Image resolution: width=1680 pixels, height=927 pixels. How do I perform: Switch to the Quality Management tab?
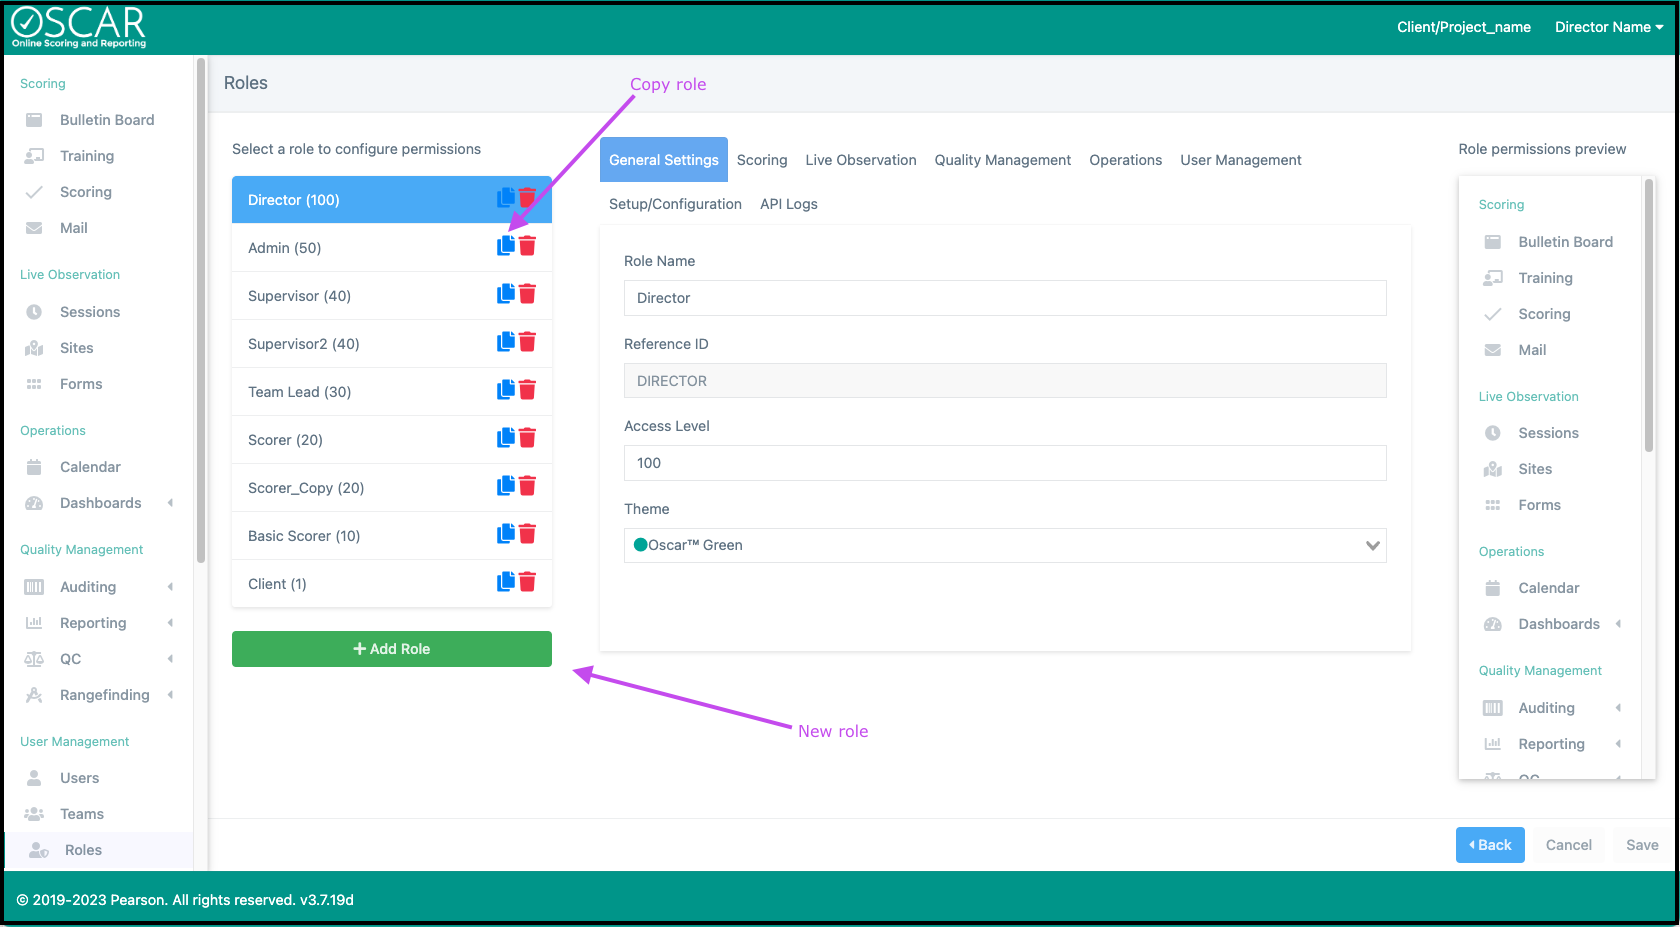click(x=1002, y=160)
